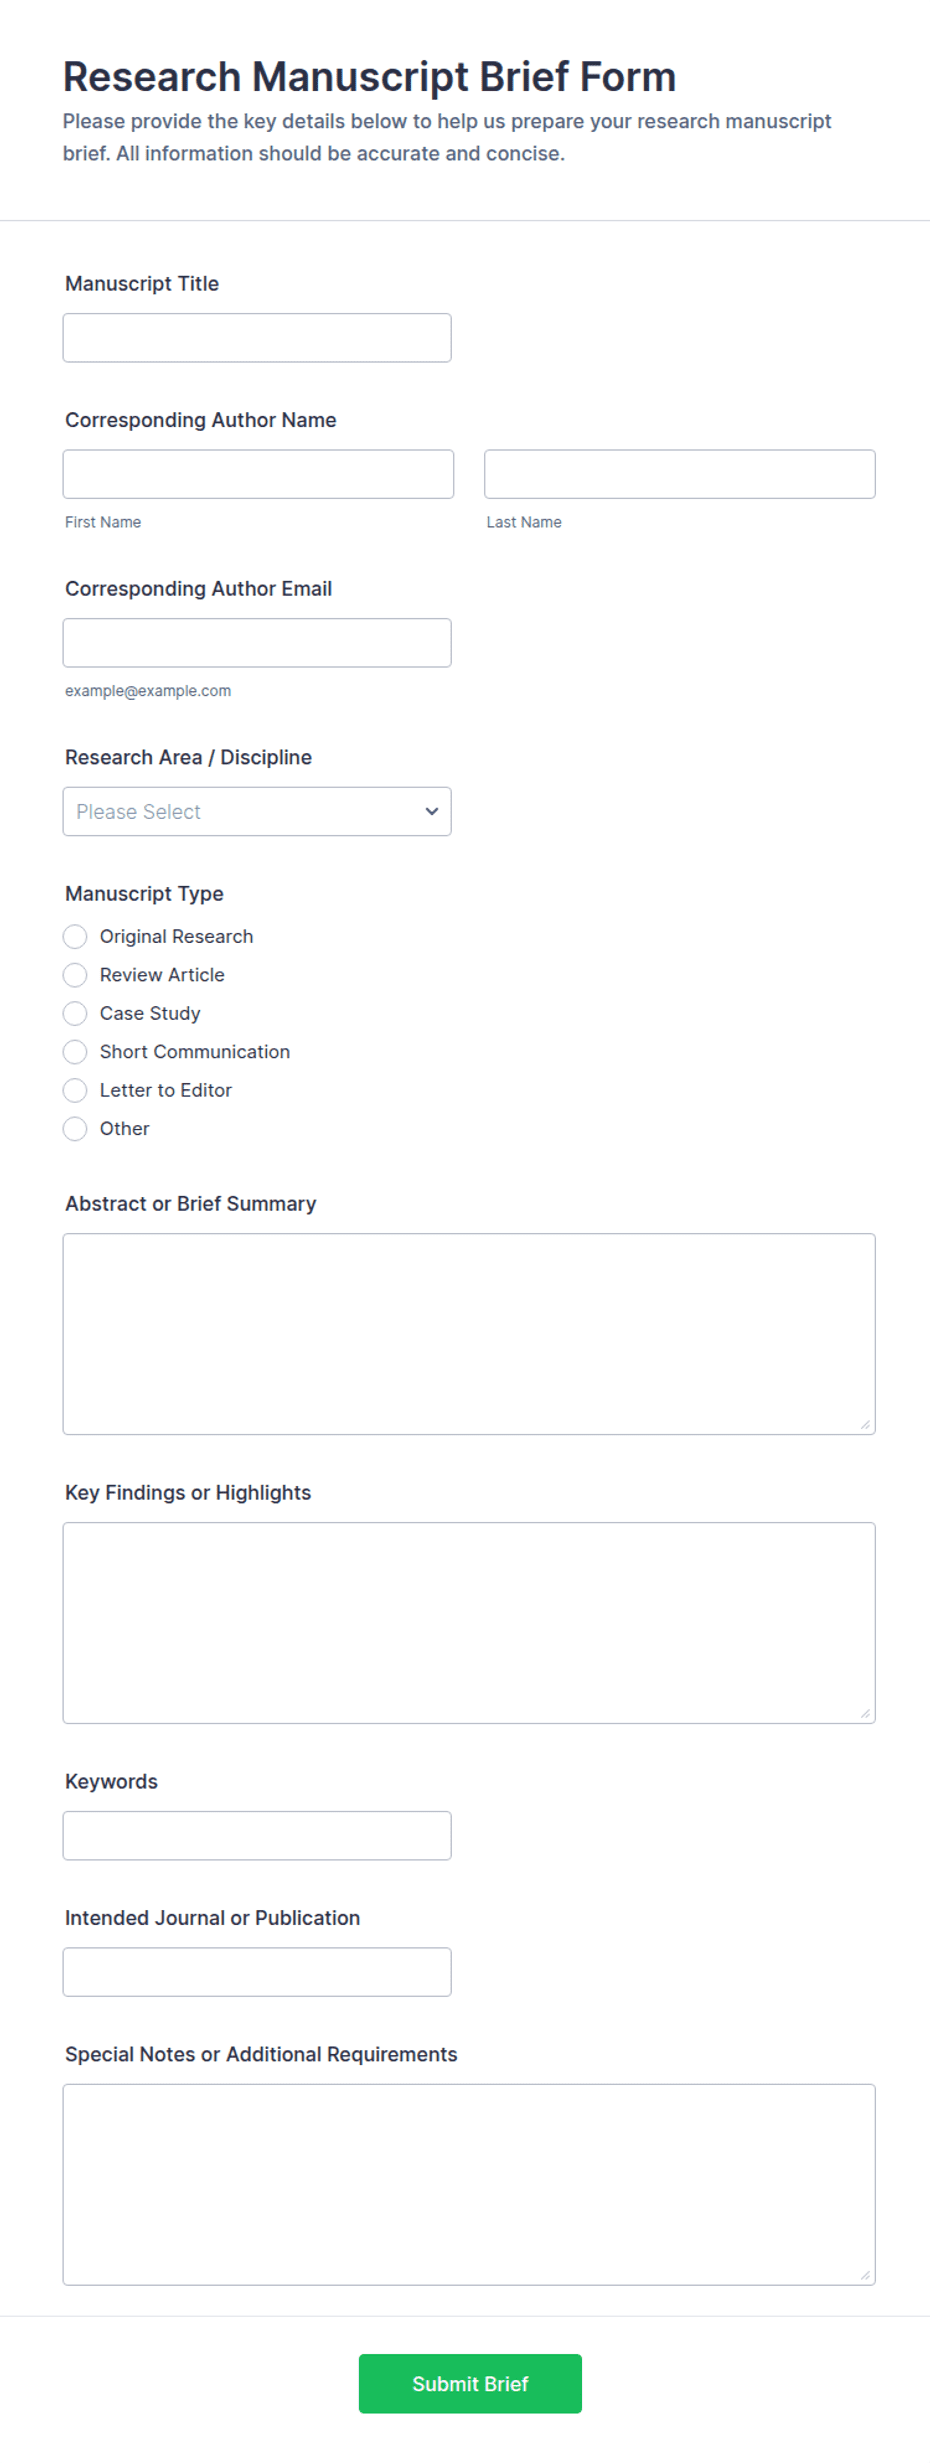Choose Review Article manuscript type
This screenshot has height=2463, width=930.
pos(75,975)
